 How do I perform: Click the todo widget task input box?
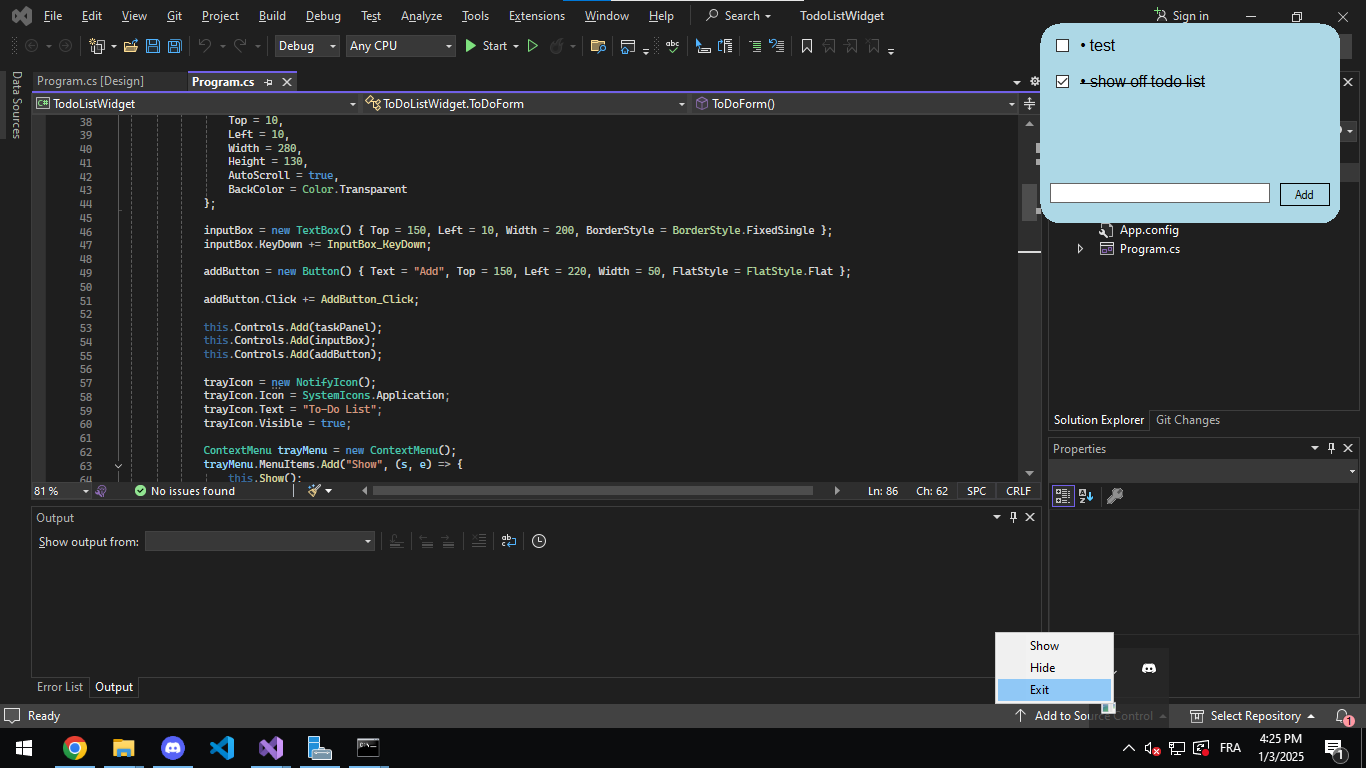tap(1159, 194)
